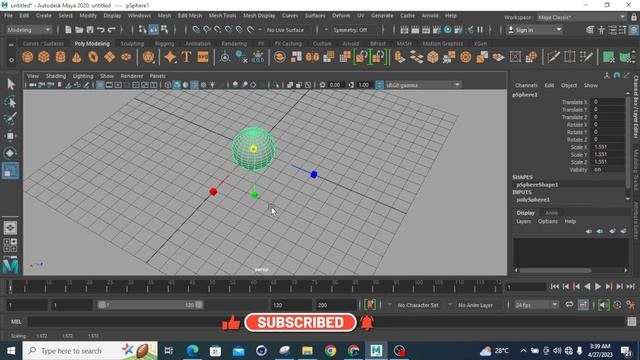Select the Rotate tool in toolbox
The height and width of the screenshot is (360, 640).
point(10,153)
